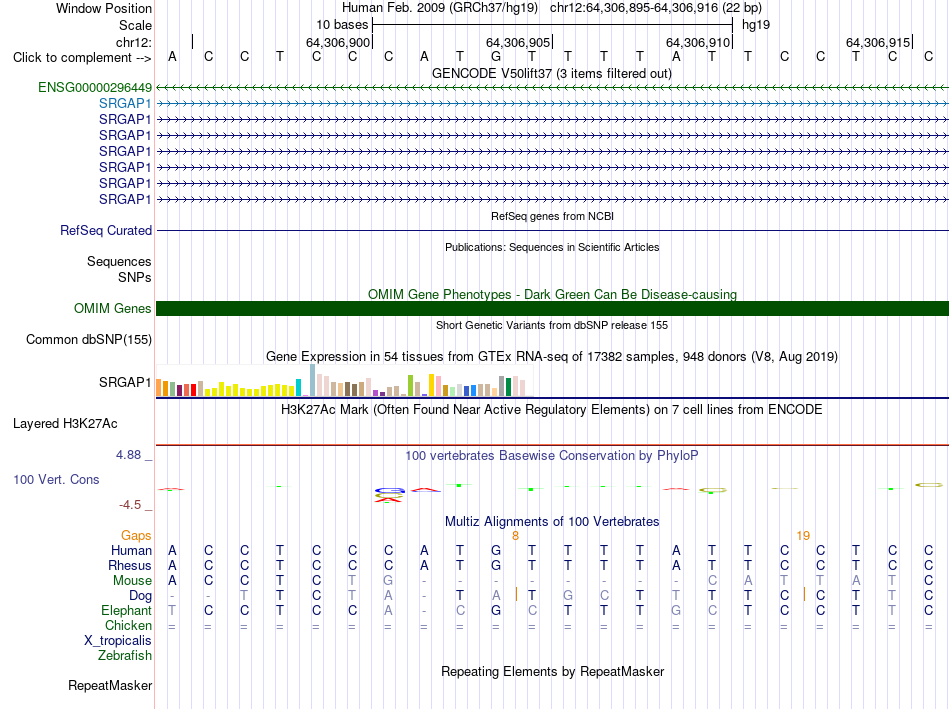This screenshot has height=709, width=950.
Task: Open the ENSG00000296449 gene label
Action: tap(95, 88)
